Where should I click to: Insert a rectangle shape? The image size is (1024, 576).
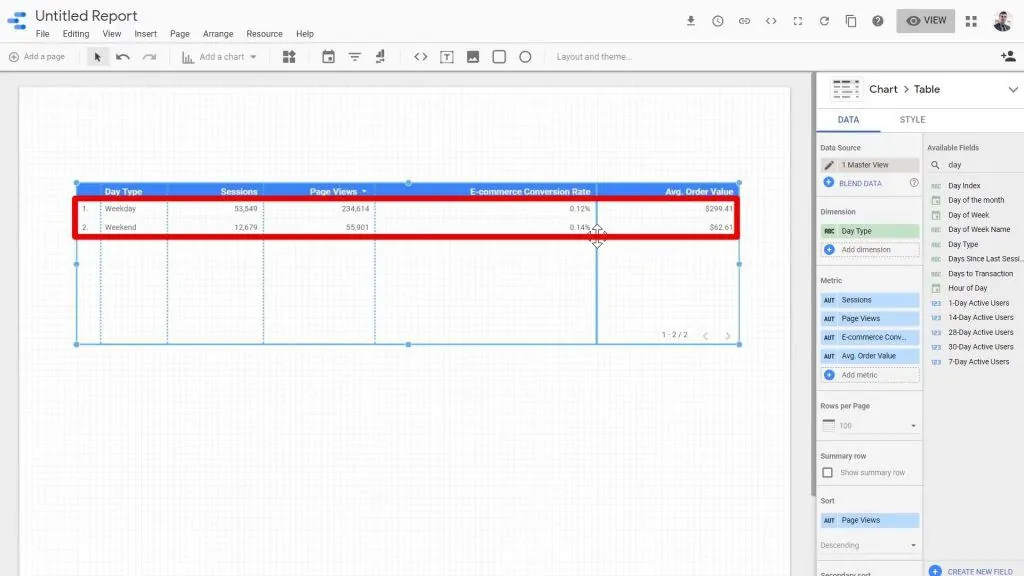click(498, 57)
